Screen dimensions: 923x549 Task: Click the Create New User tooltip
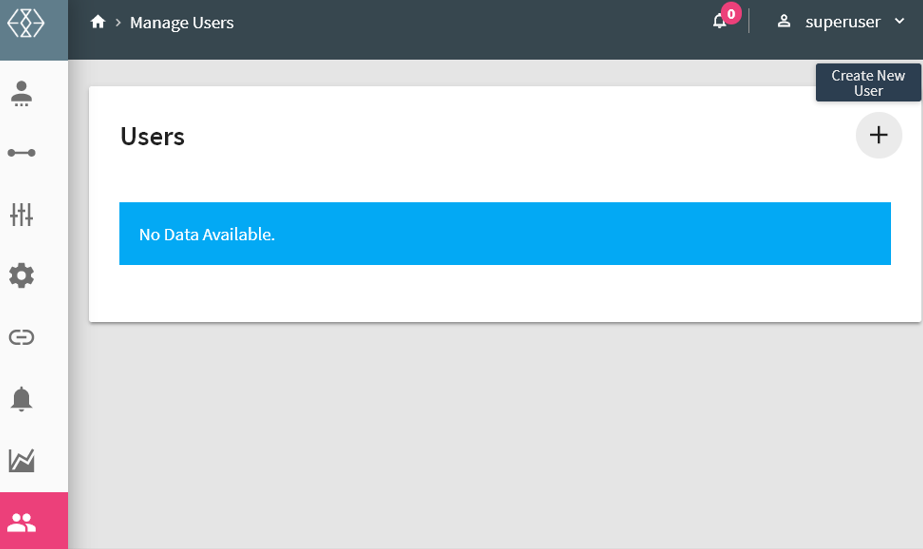pos(868,83)
